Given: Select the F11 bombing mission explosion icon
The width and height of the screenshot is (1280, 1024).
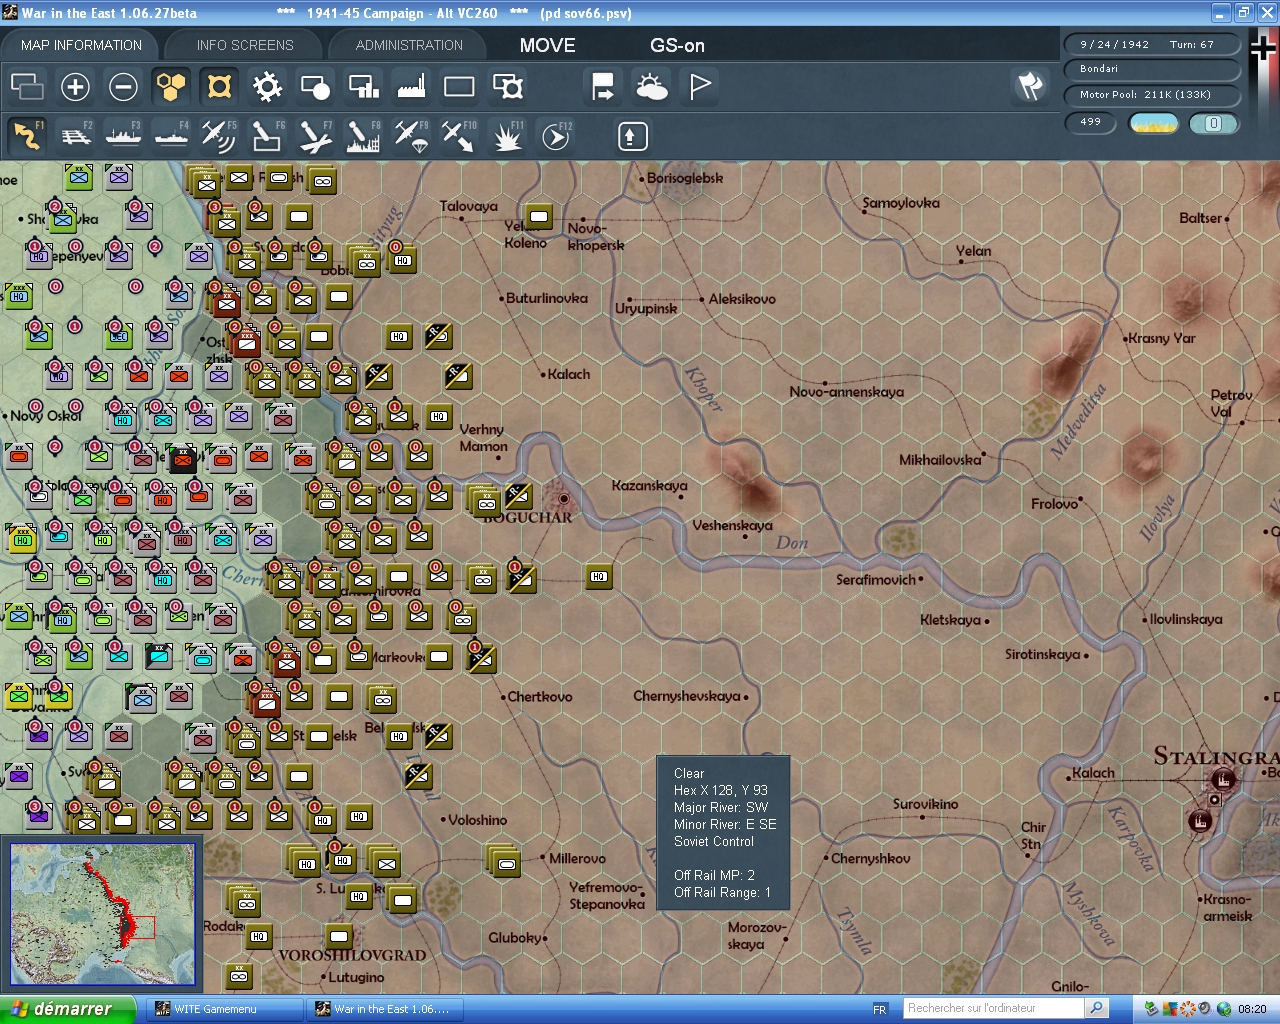Looking at the screenshot, I should point(507,136).
